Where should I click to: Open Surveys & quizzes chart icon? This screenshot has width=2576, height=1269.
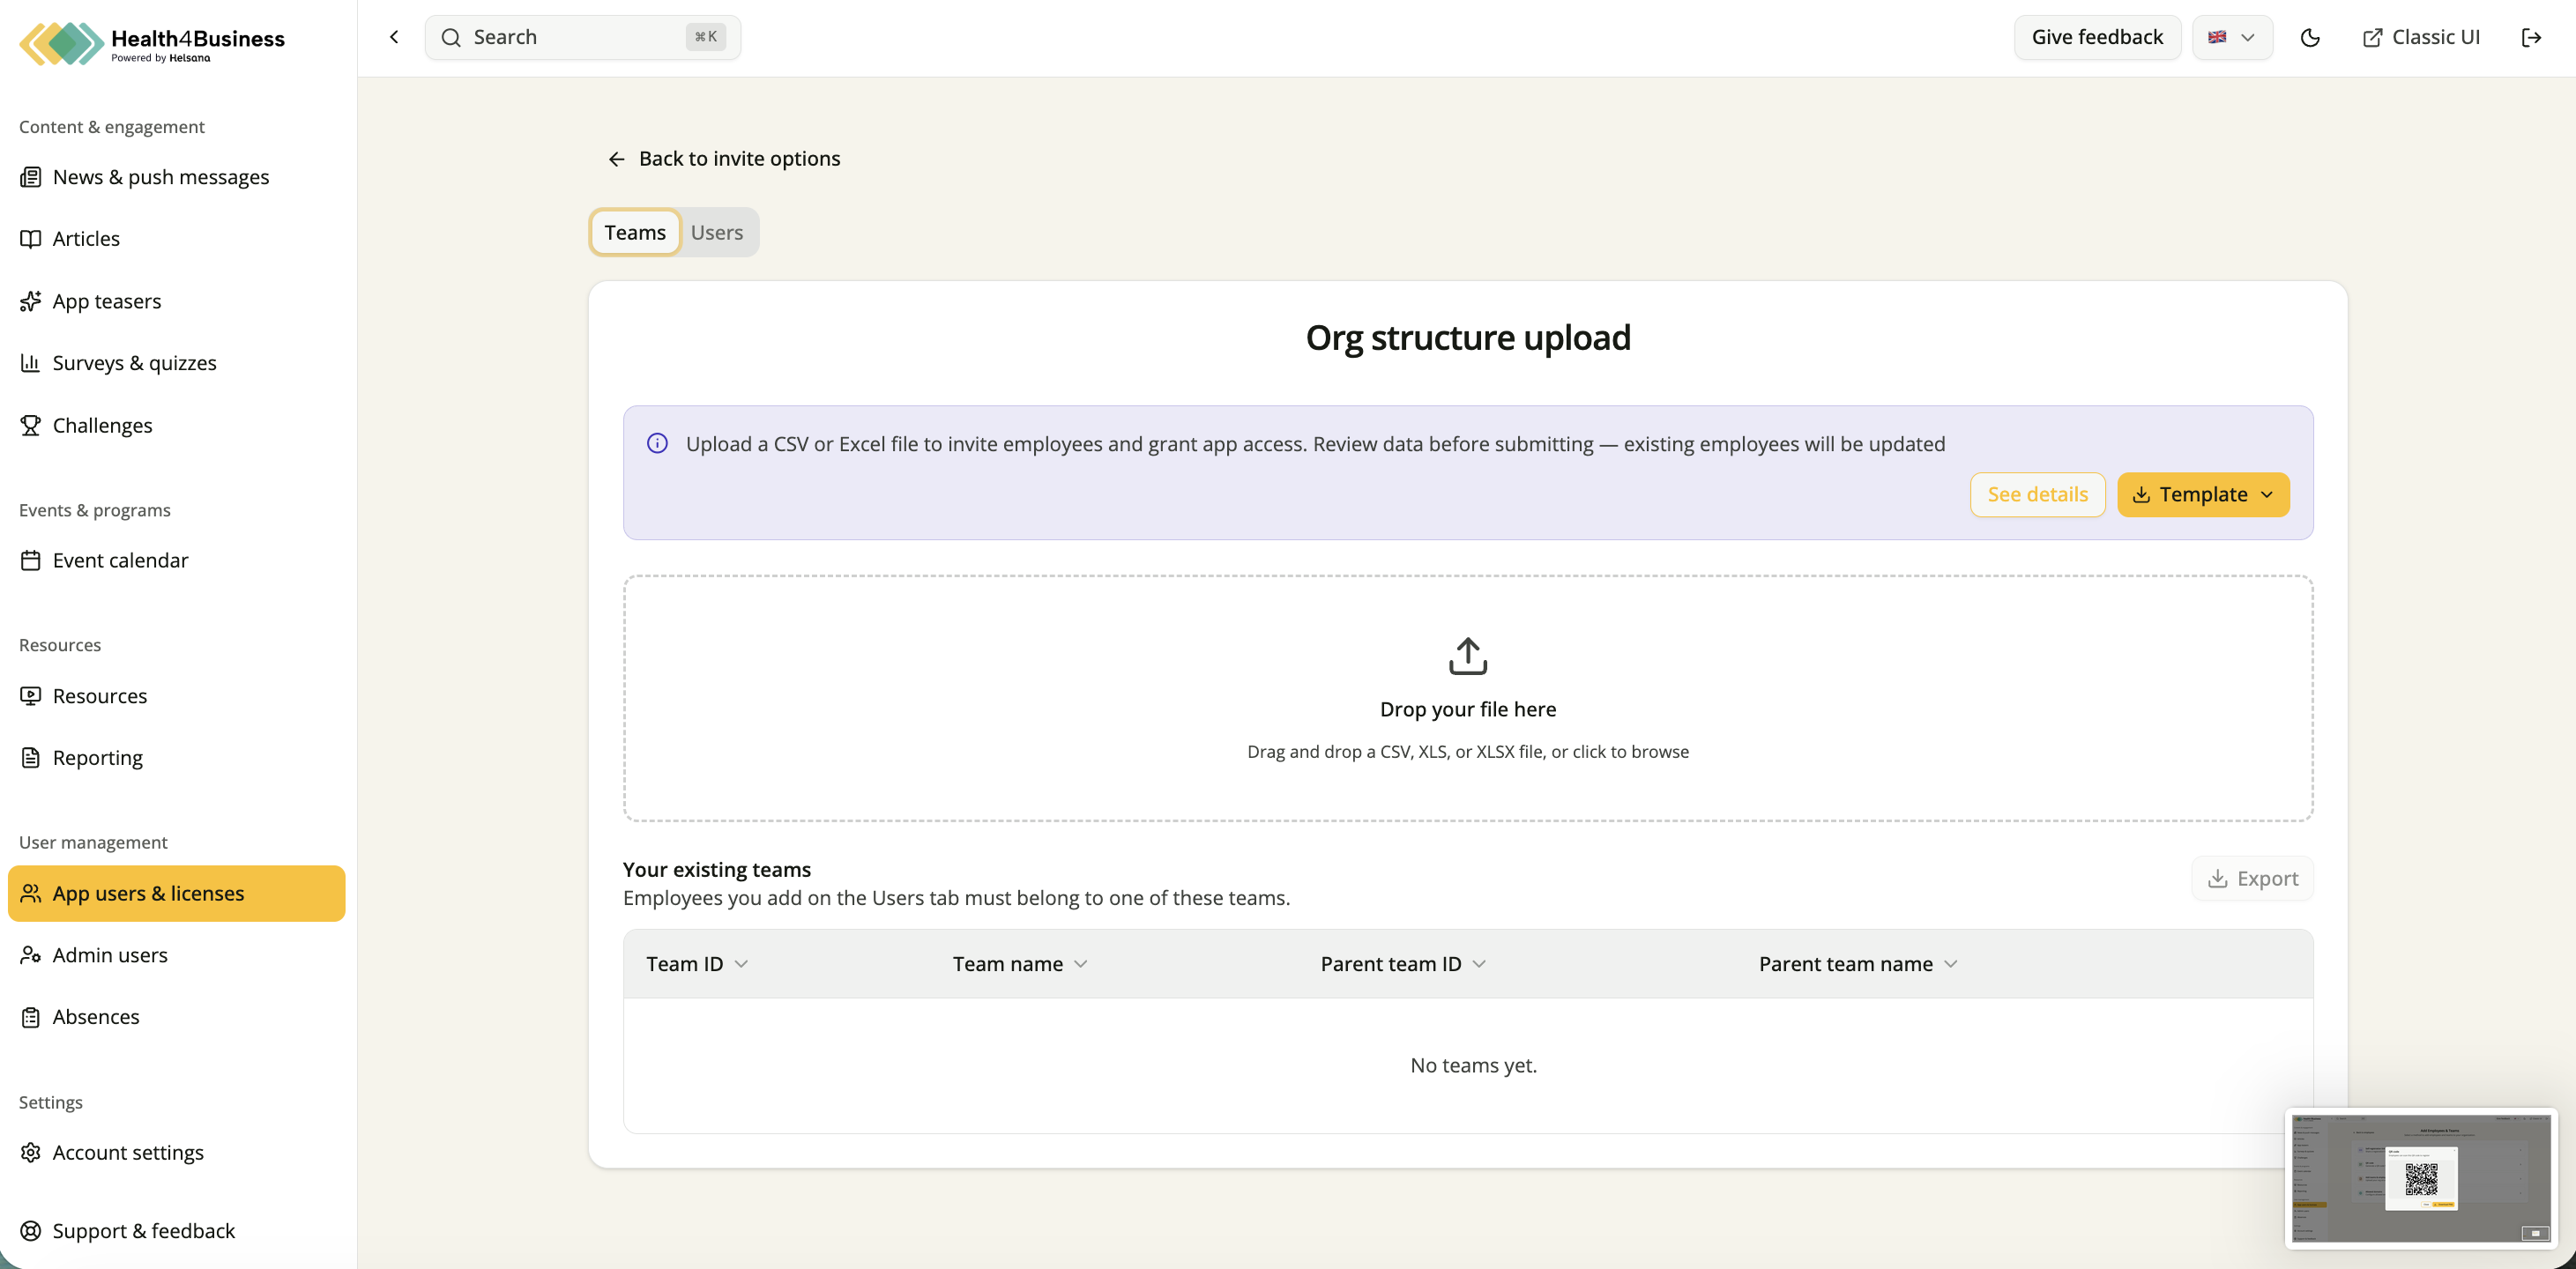31,363
